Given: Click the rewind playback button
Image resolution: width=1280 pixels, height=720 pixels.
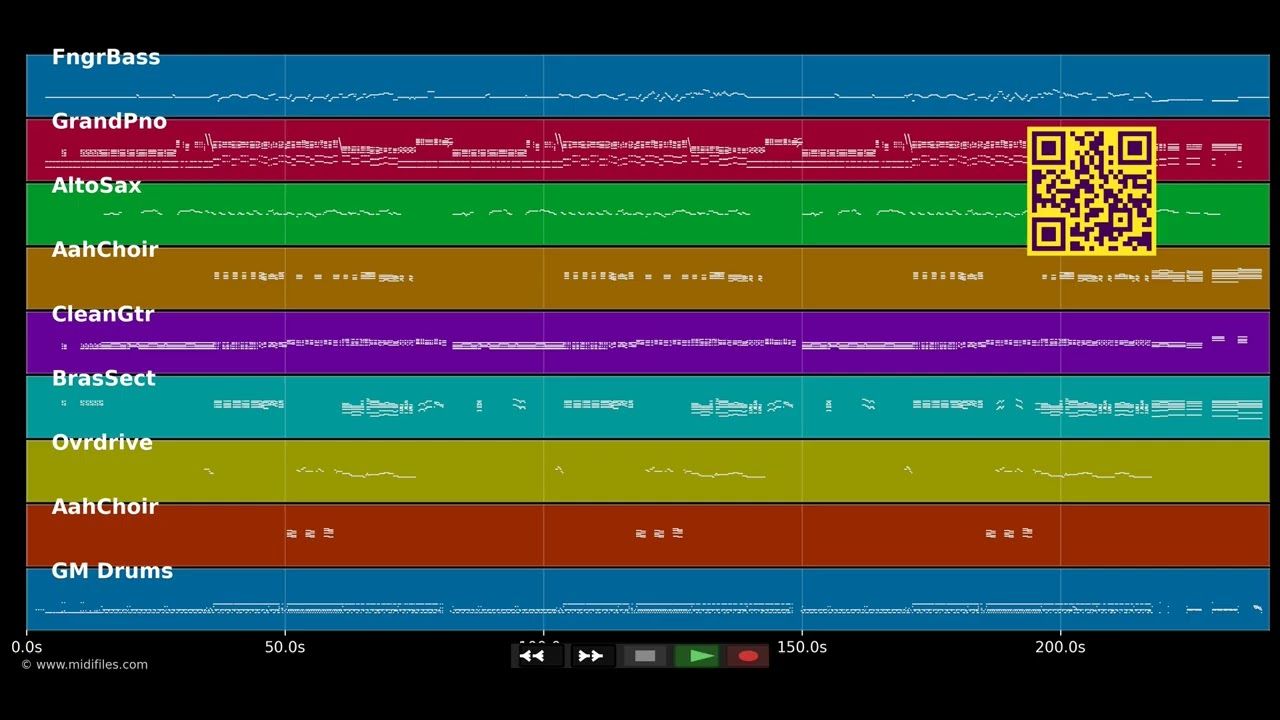Looking at the screenshot, I should point(538,656).
